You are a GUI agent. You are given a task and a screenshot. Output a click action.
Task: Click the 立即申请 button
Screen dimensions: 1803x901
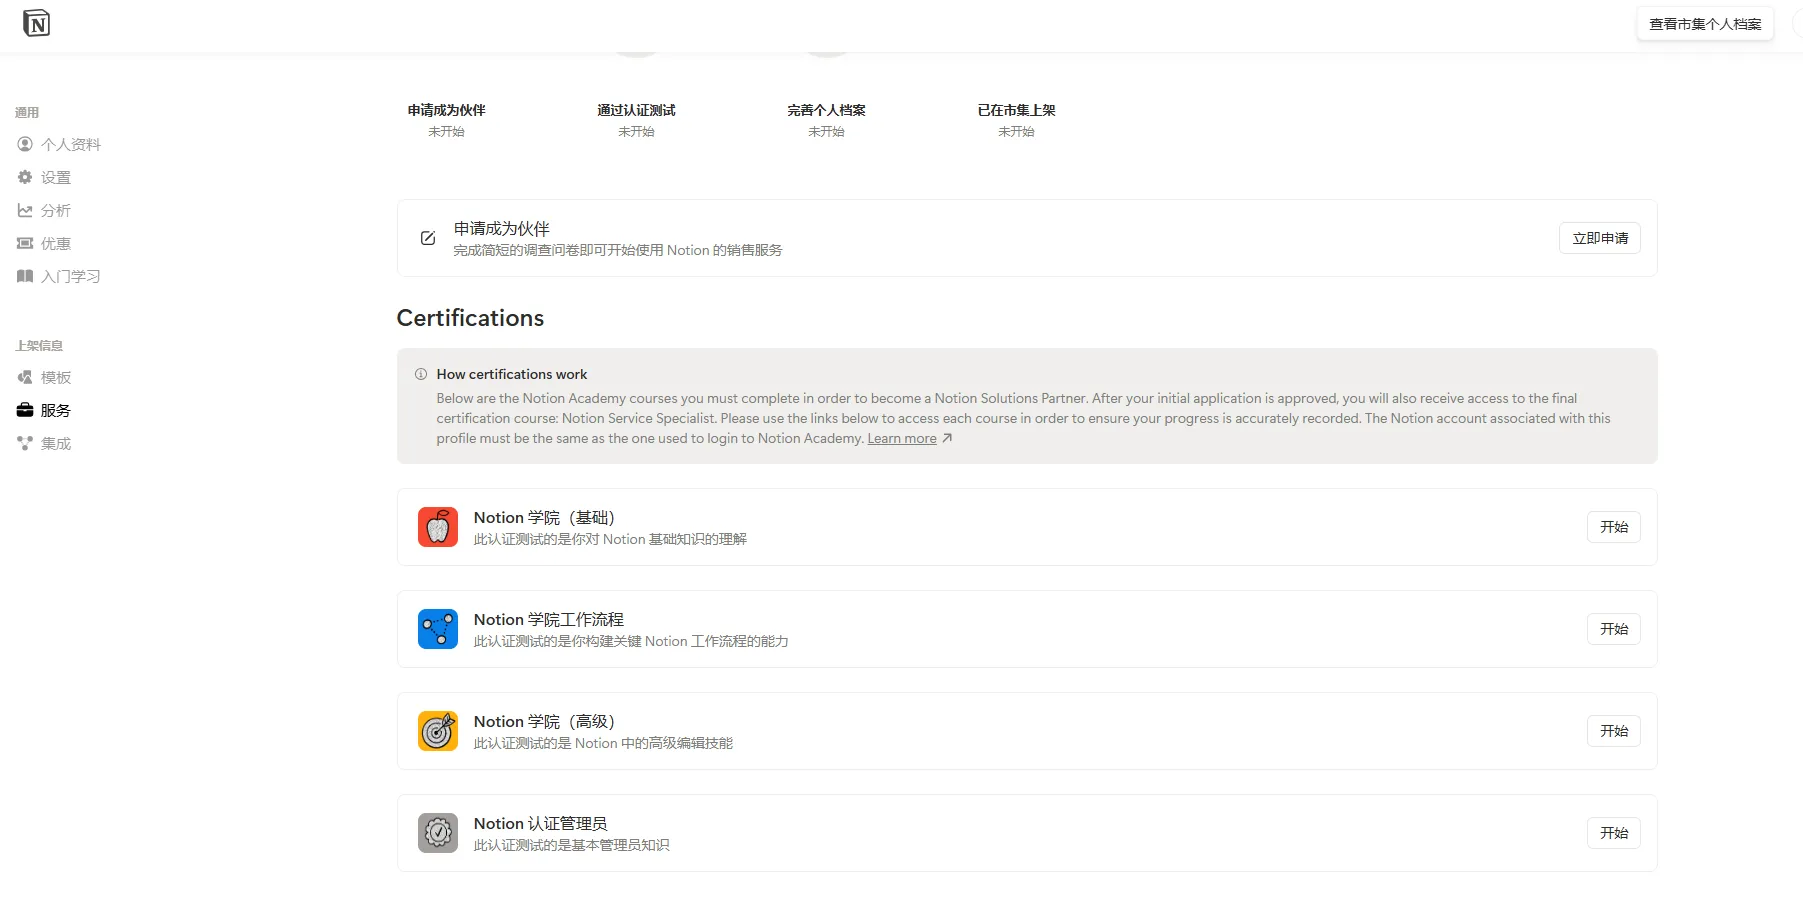pyautogui.click(x=1600, y=238)
